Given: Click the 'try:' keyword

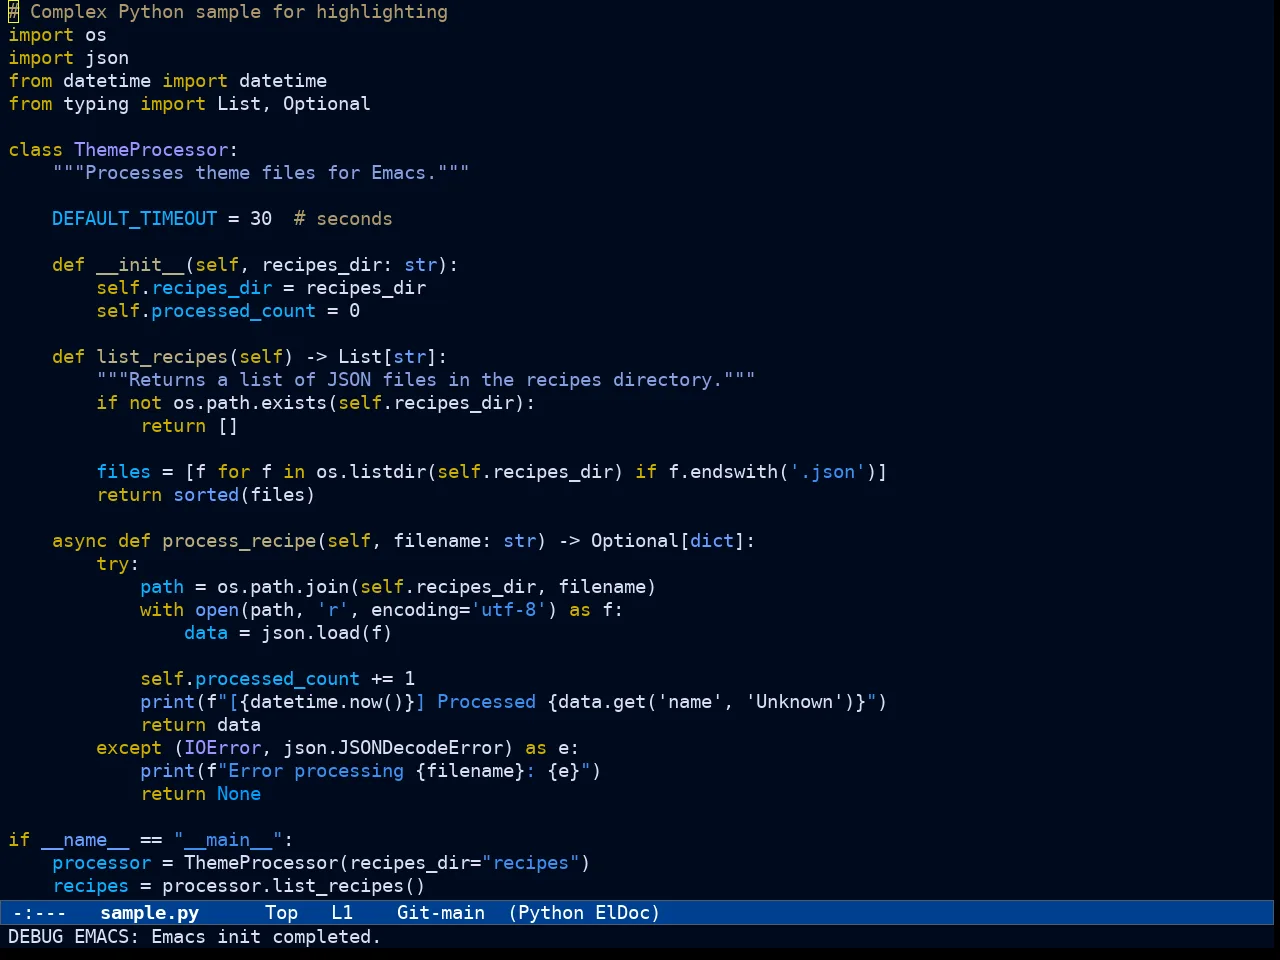Looking at the screenshot, I should (x=118, y=564).
